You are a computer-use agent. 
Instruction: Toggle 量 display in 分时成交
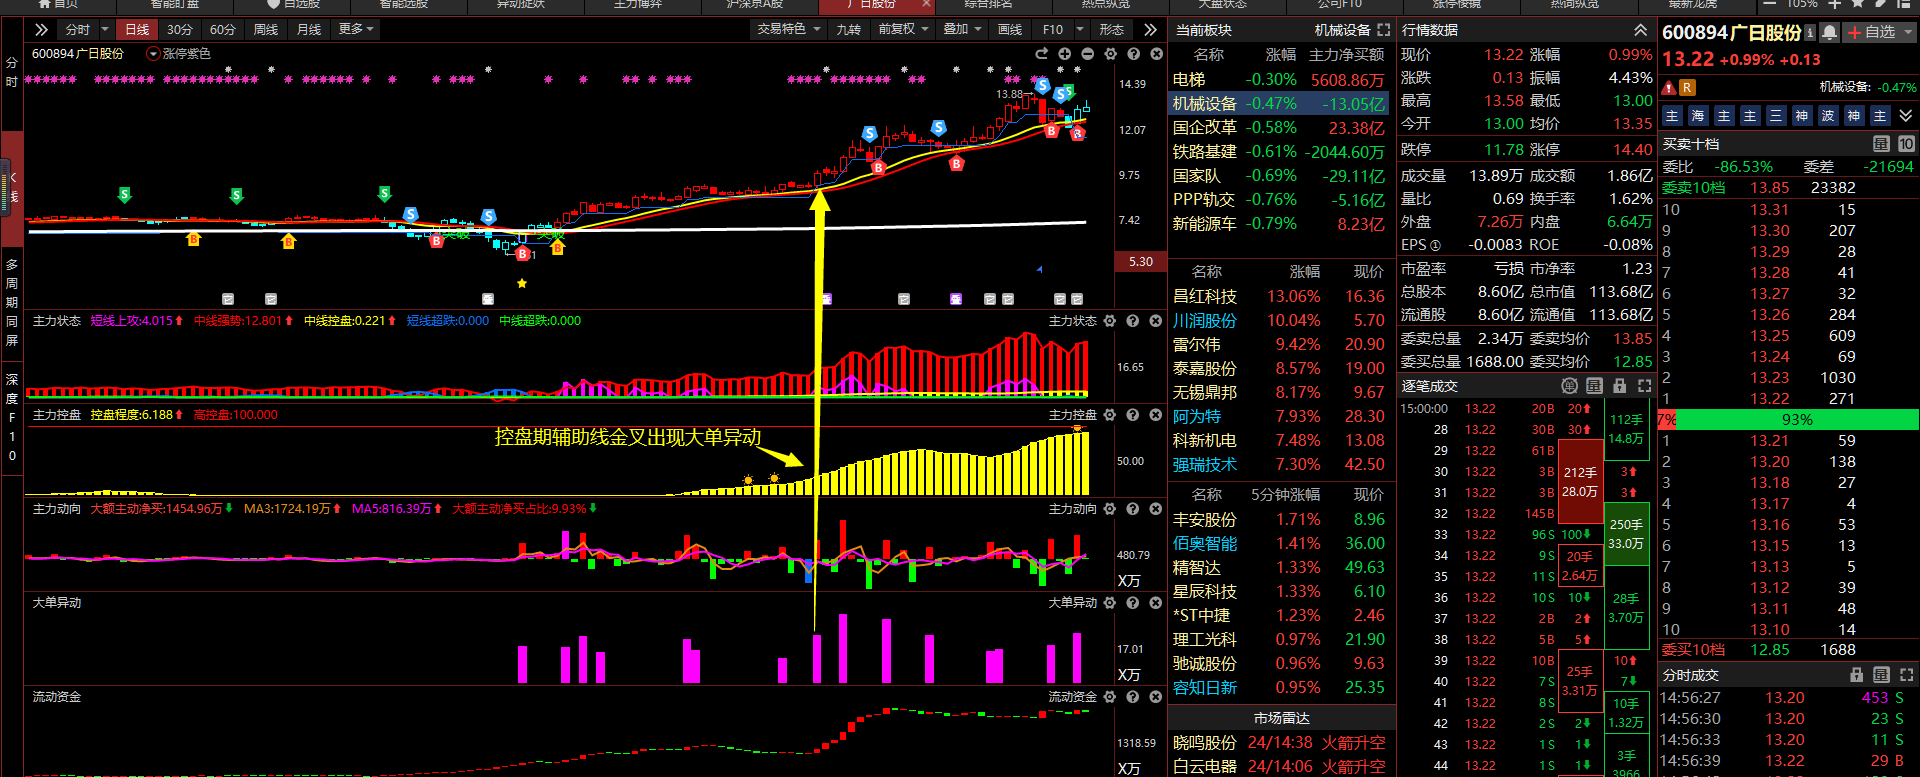[1881, 675]
